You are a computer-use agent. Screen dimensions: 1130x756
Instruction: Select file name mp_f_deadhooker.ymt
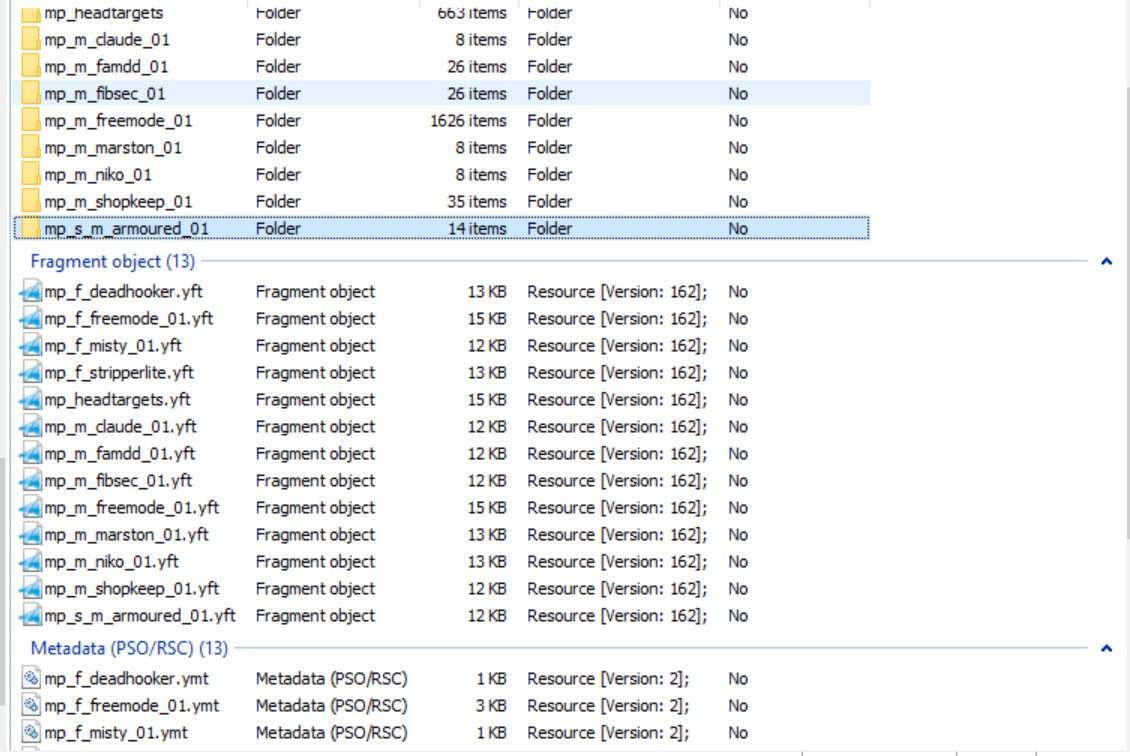click(126, 679)
